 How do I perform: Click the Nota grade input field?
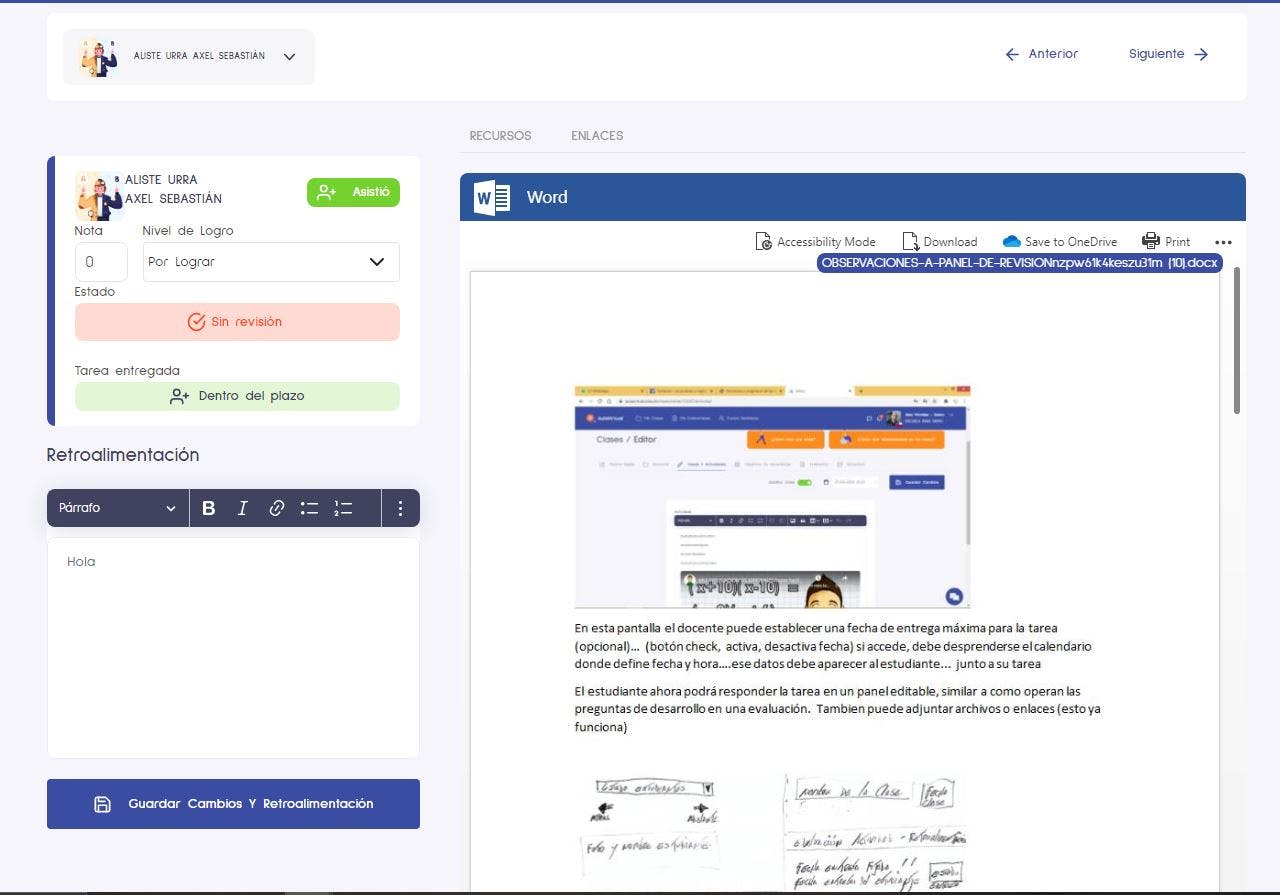101,262
